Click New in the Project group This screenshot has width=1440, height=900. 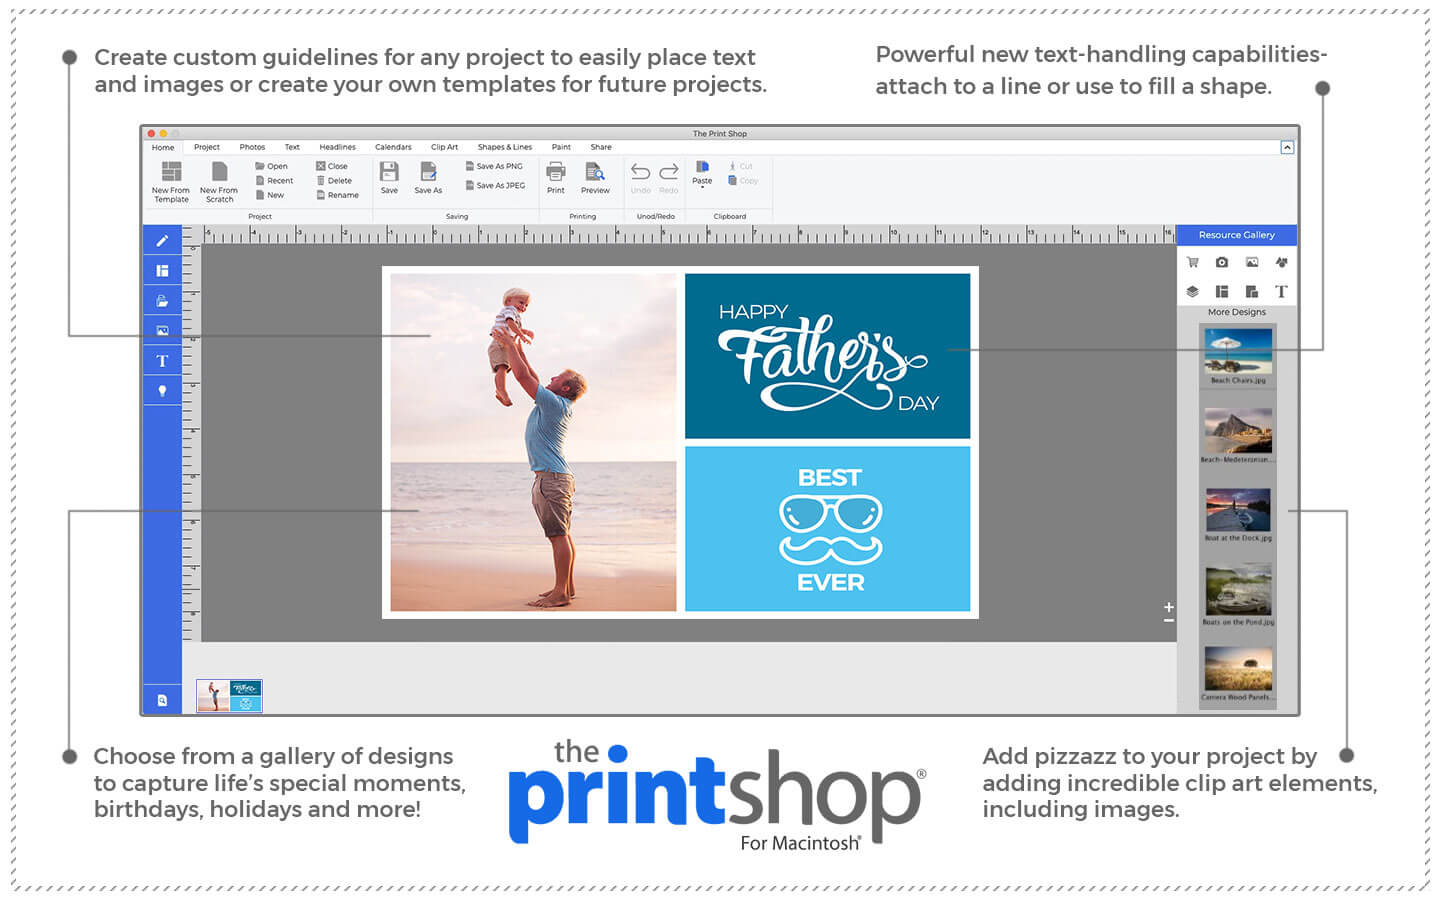tap(270, 195)
